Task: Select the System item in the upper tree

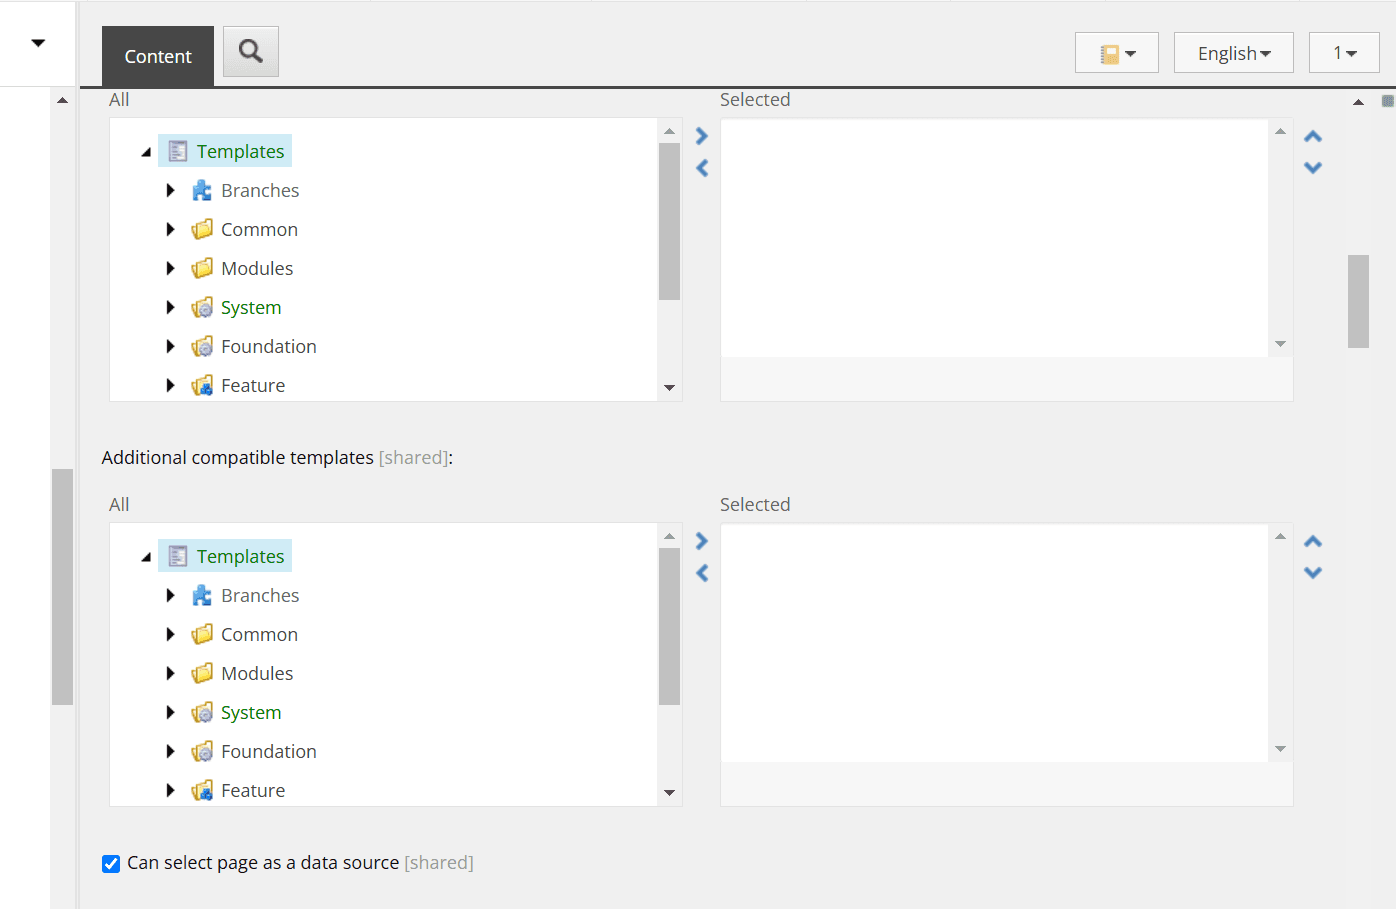Action: [x=251, y=308]
